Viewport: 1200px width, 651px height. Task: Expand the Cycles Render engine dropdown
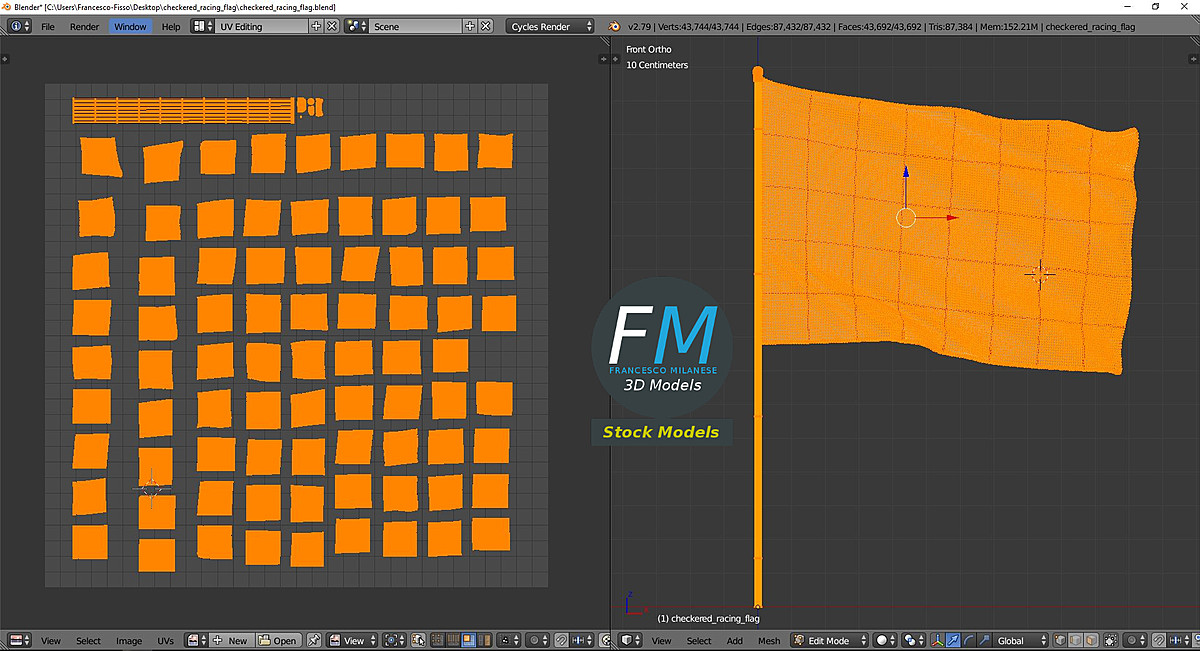[549, 26]
